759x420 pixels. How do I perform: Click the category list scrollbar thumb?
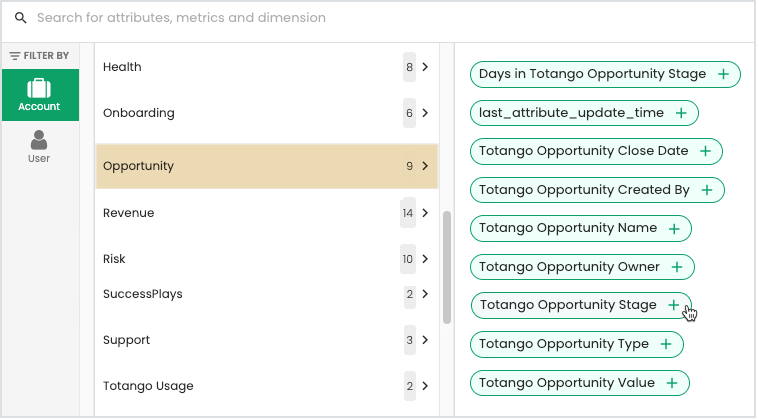(x=447, y=268)
